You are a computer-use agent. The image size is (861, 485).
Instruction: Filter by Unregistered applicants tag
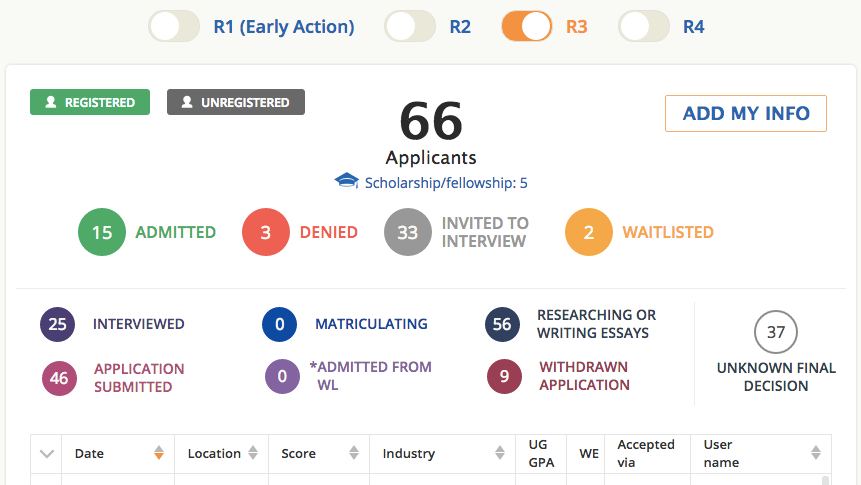click(x=236, y=102)
